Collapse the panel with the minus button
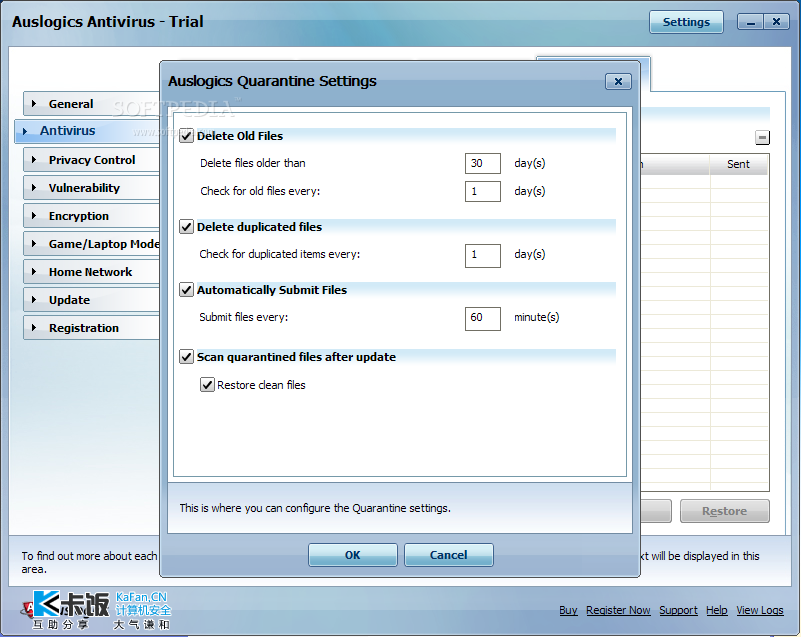Viewport: 801px width, 637px height. (x=762, y=137)
